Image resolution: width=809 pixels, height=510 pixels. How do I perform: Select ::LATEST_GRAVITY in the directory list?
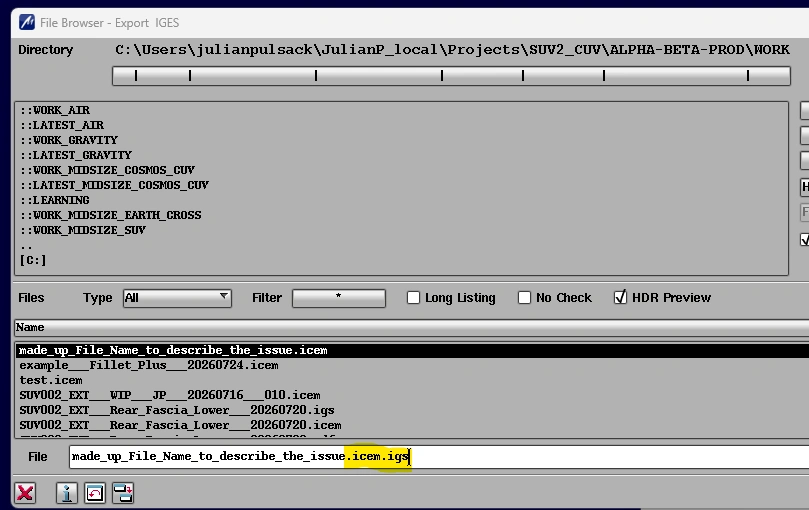pos(76,155)
